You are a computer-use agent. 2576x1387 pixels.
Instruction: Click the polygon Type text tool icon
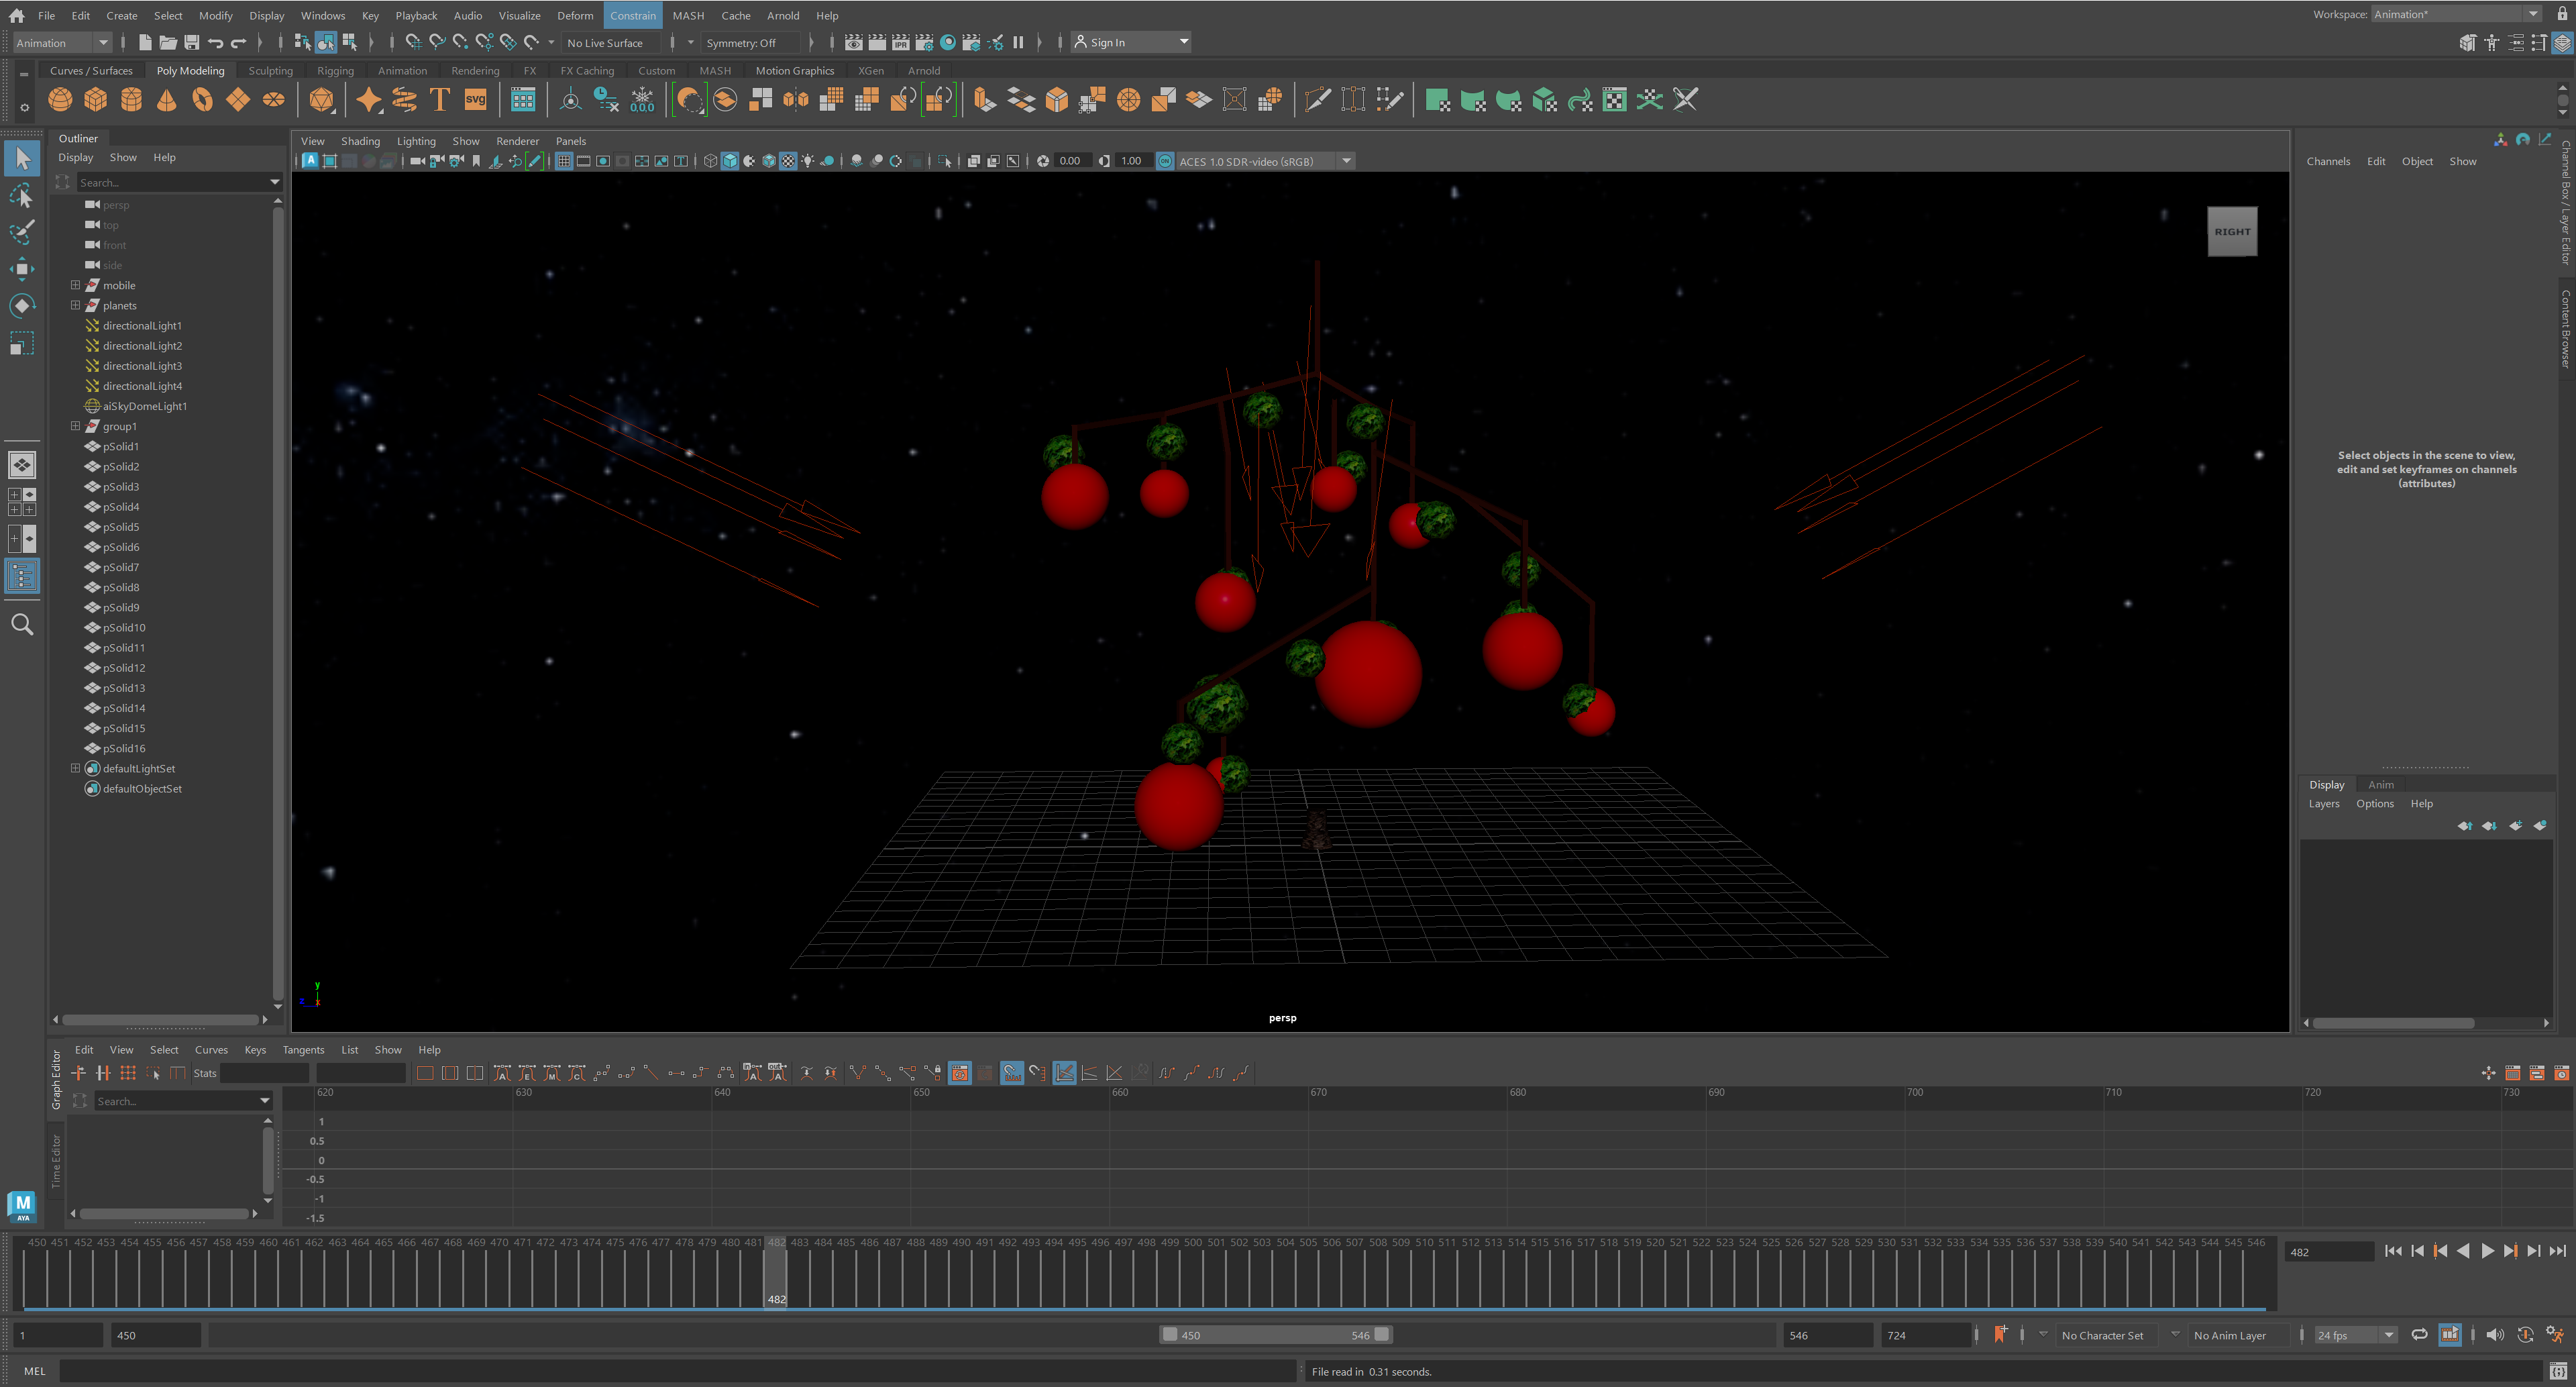click(440, 100)
